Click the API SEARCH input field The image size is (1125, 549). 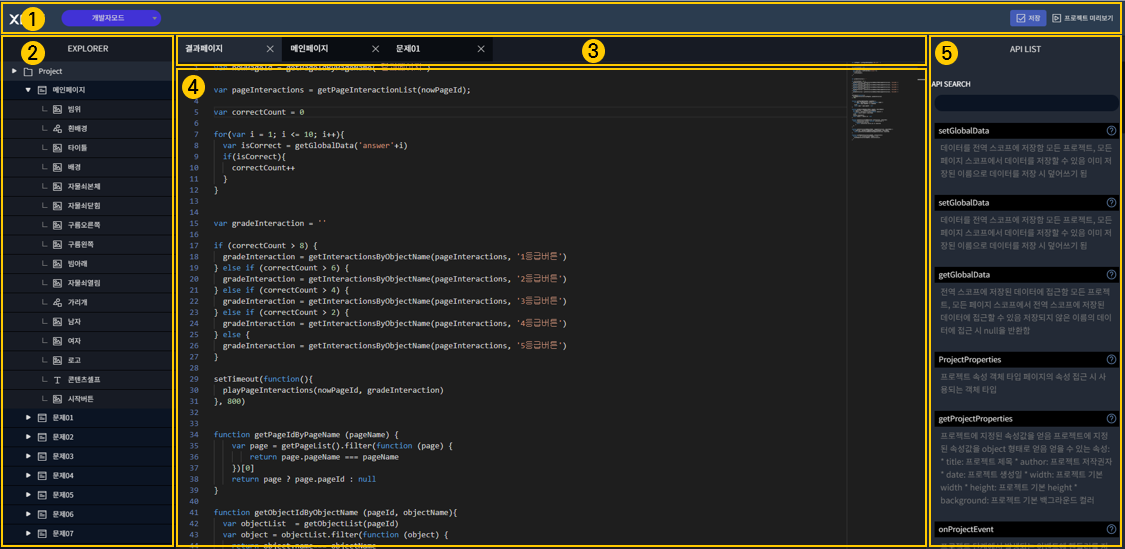point(1026,103)
